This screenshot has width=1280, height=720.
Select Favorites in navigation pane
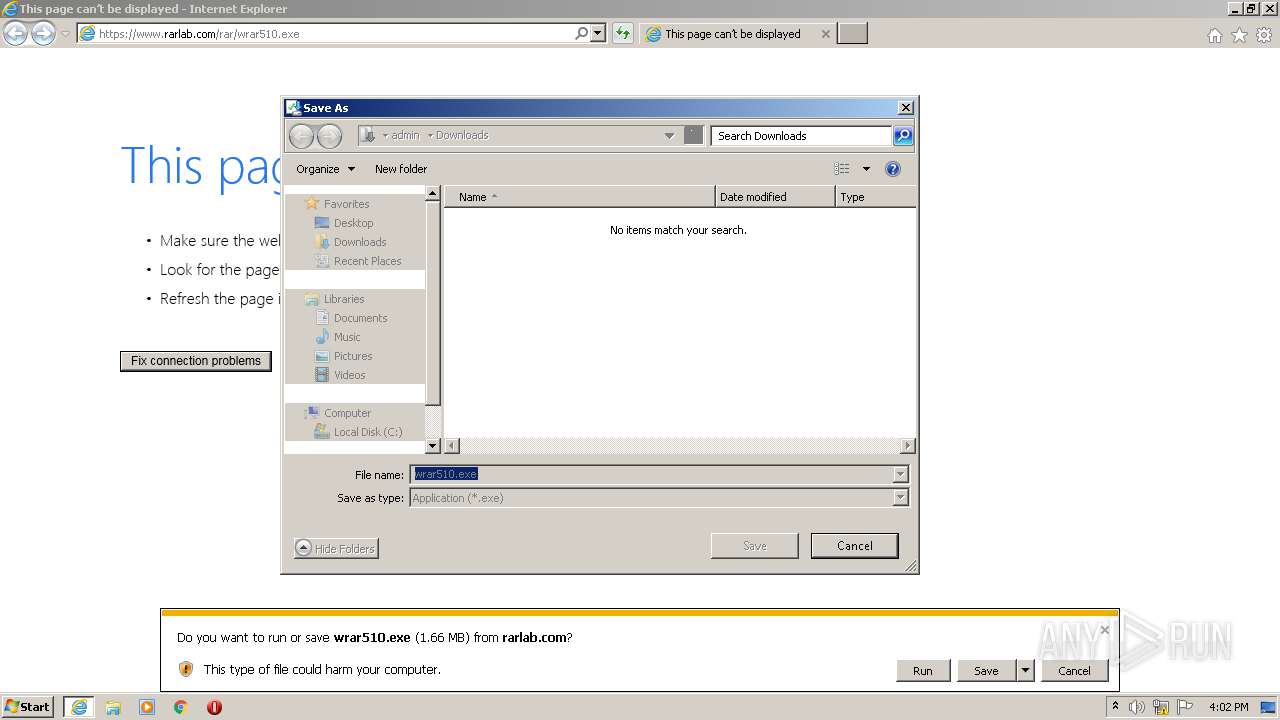point(346,204)
